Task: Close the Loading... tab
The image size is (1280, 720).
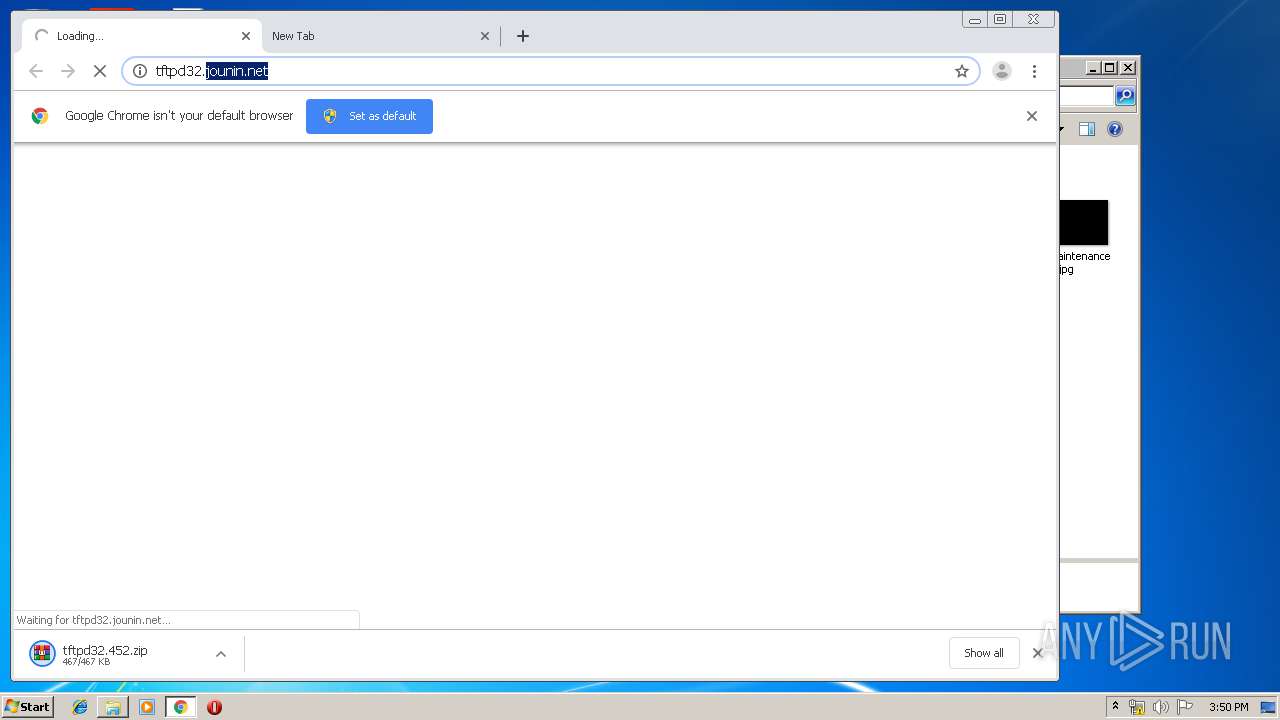Action: [246, 36]
